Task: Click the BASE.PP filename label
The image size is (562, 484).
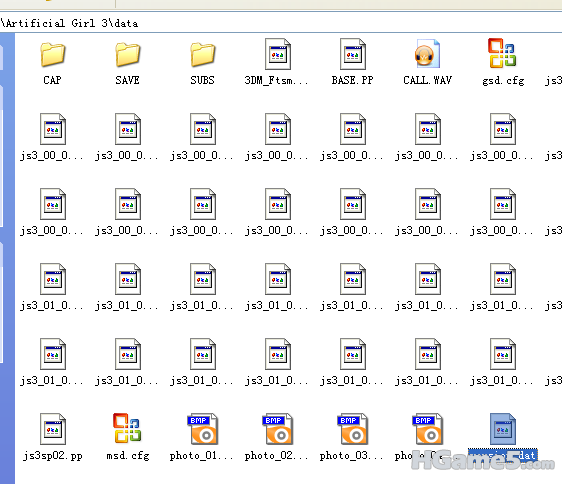Action: coord(353,80)
